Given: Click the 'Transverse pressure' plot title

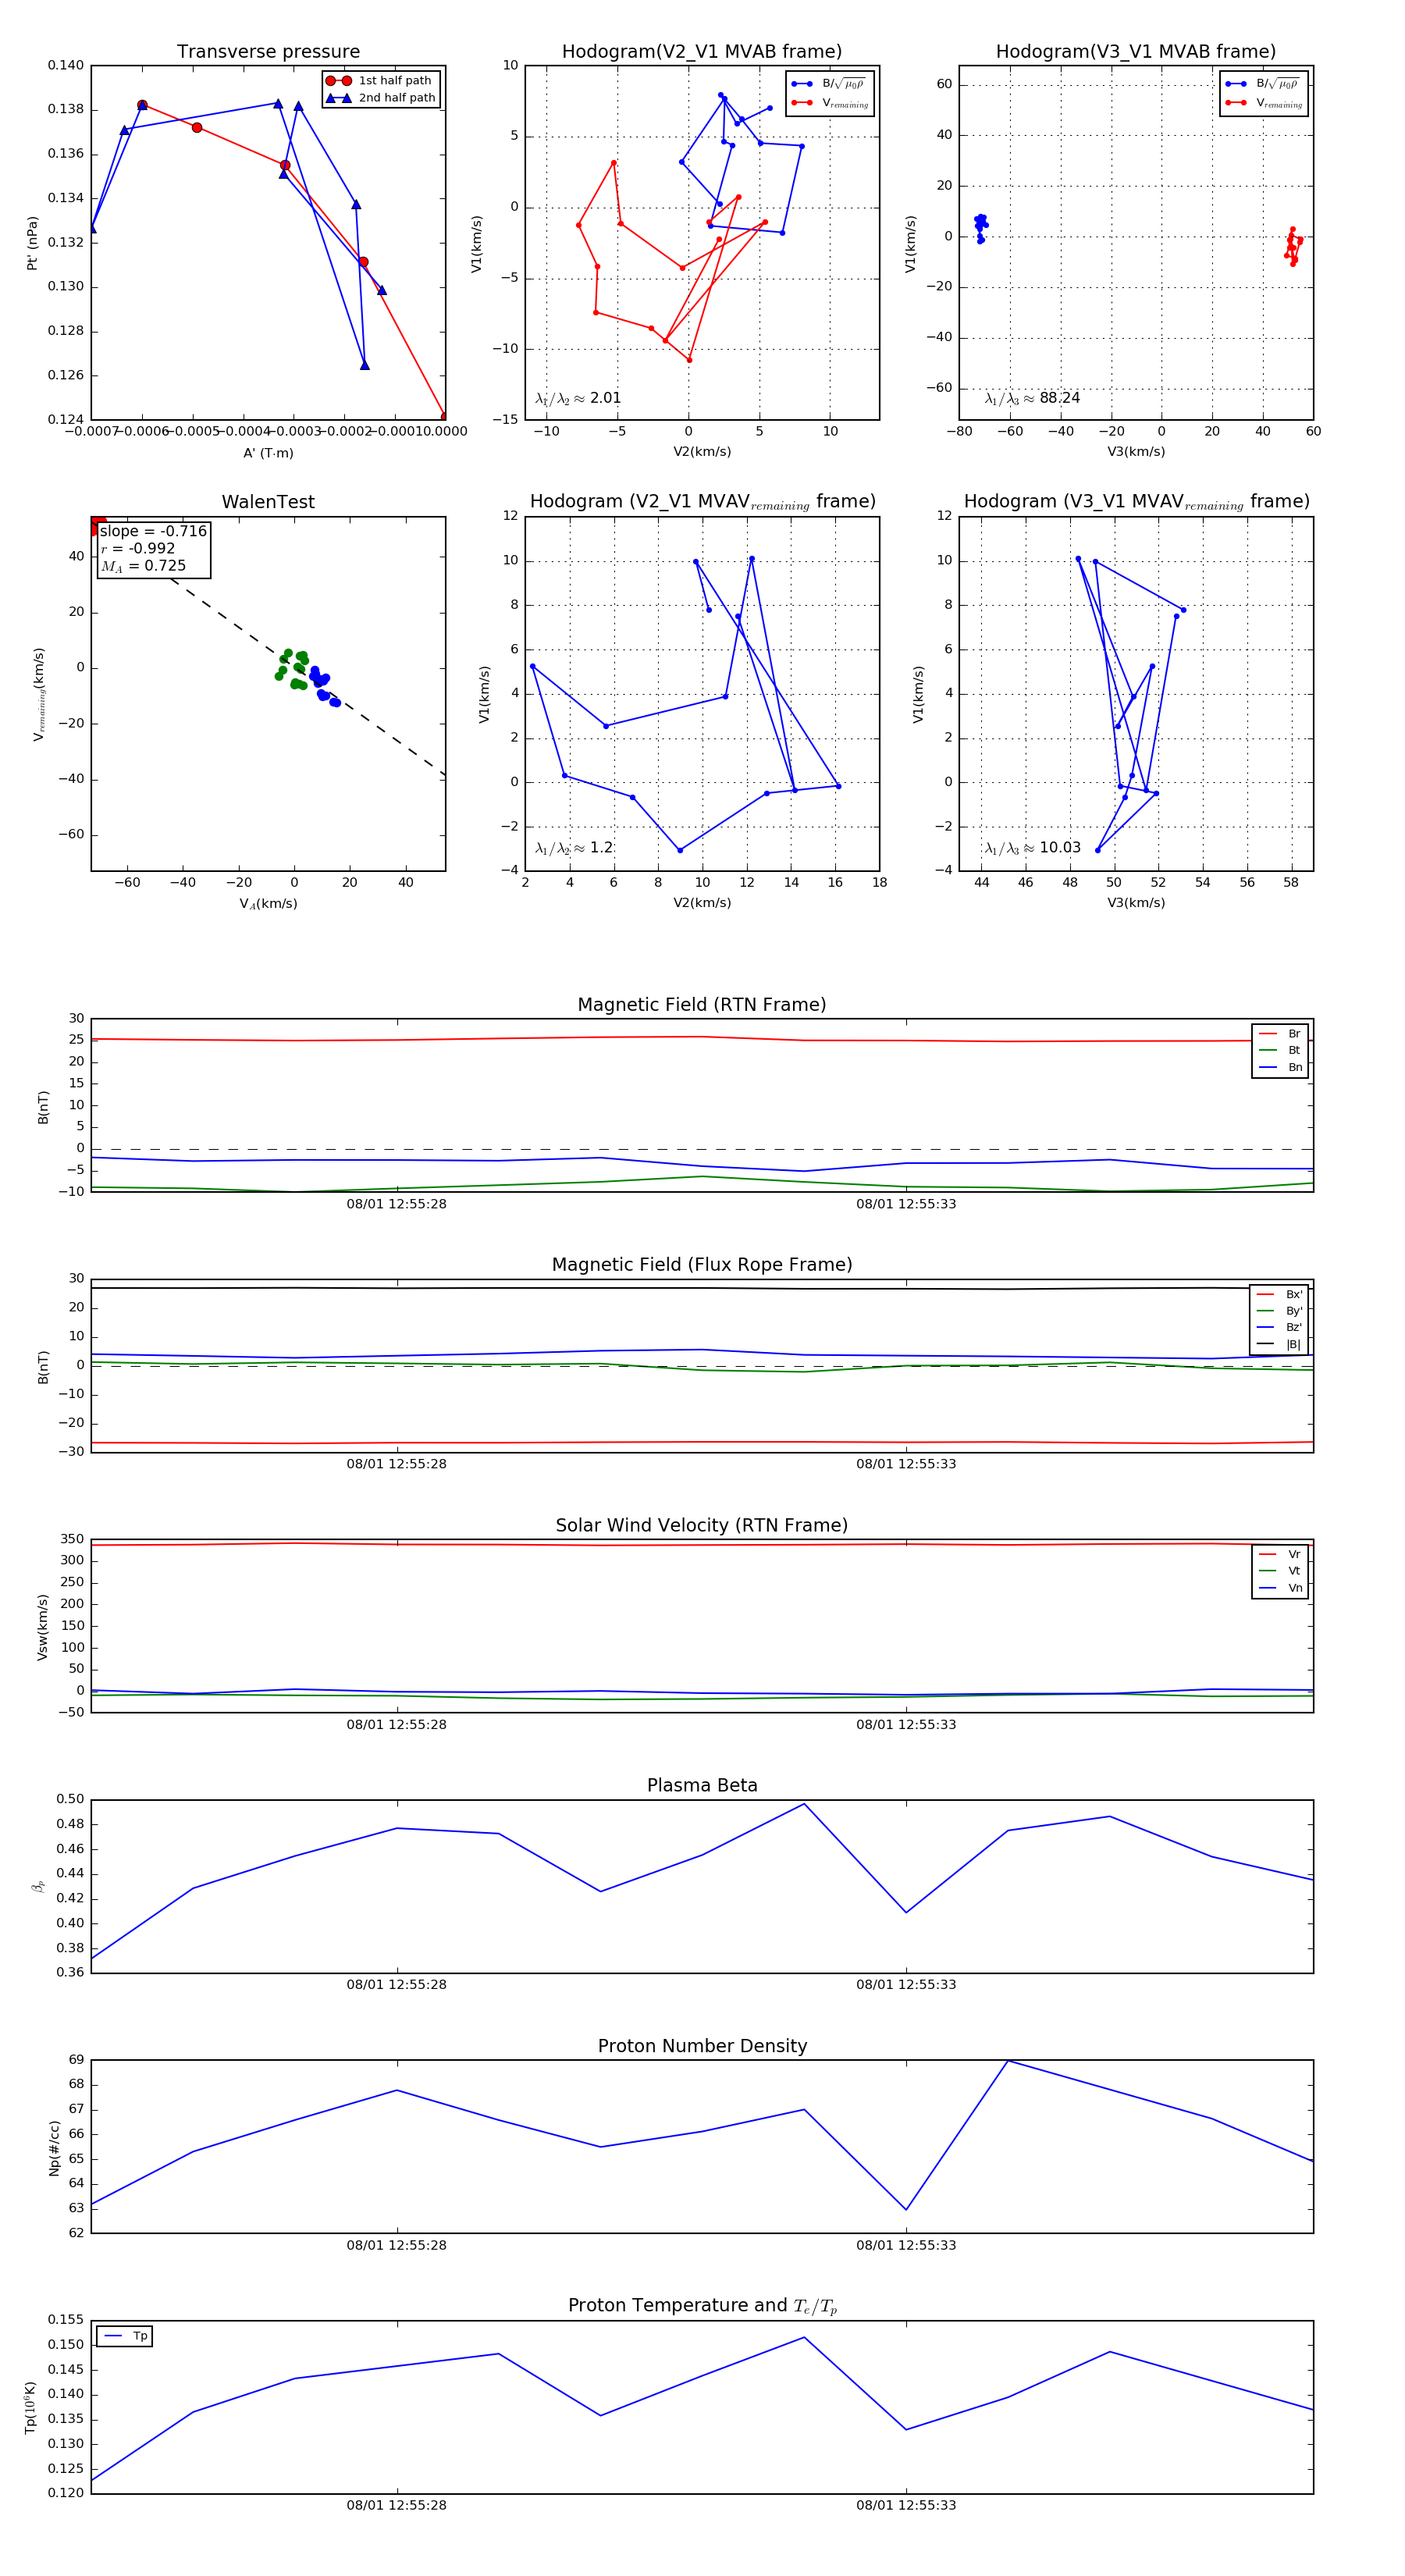Looking at the screenshot, I should [x=268, y=52].
